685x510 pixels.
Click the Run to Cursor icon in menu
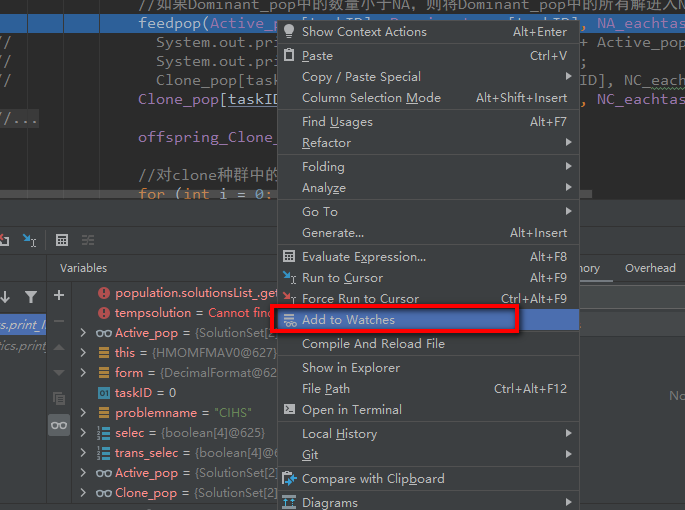point(289,277)
